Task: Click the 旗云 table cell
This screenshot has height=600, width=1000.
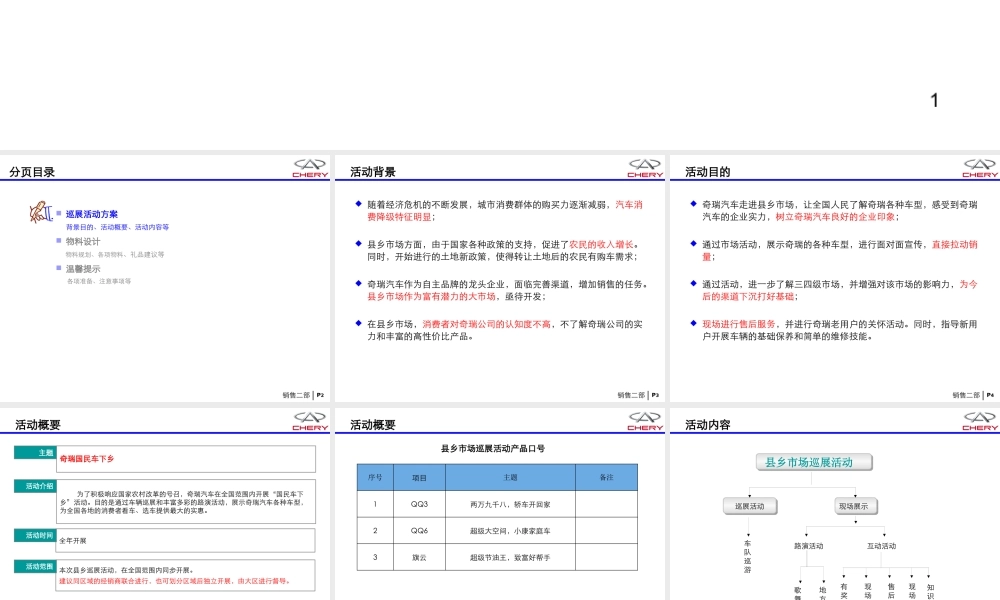Action: coord(419,557)
